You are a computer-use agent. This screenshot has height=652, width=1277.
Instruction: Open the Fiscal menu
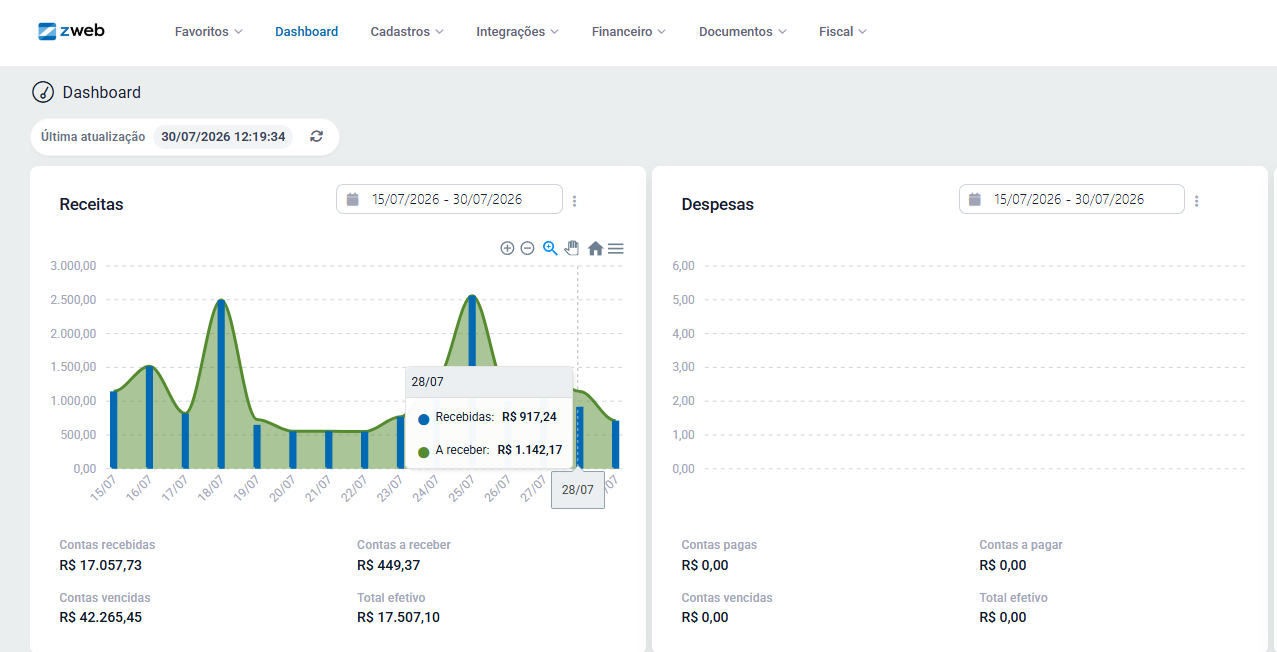(843, 32)
